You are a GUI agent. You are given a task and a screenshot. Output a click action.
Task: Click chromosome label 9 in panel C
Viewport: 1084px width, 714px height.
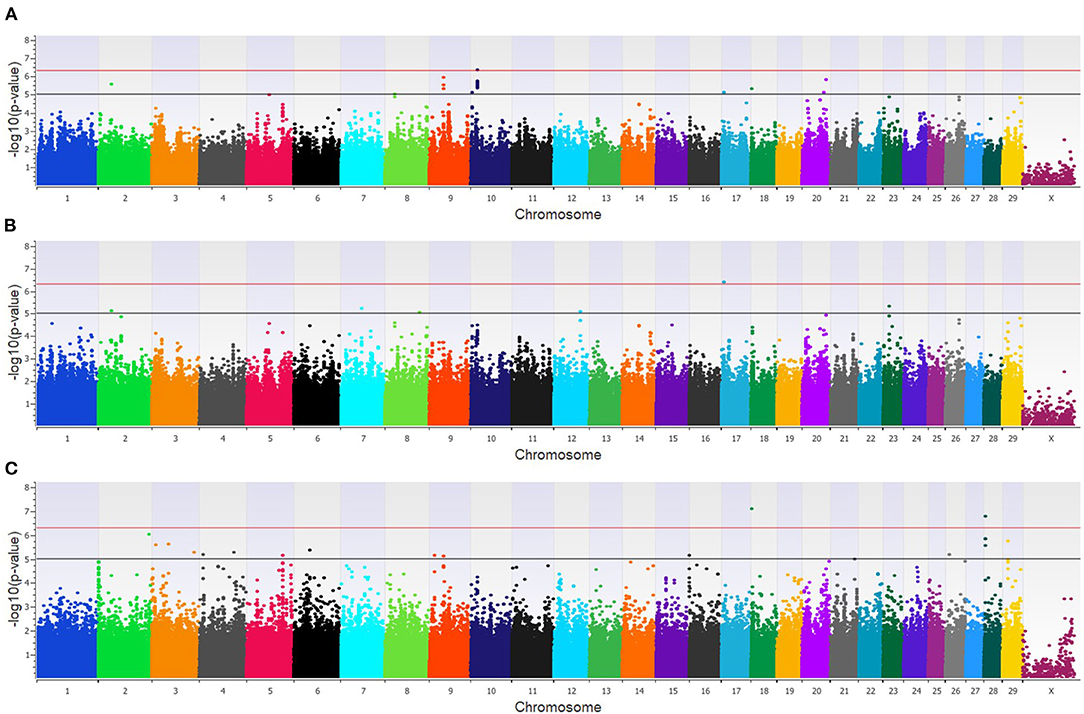[450, 690]
